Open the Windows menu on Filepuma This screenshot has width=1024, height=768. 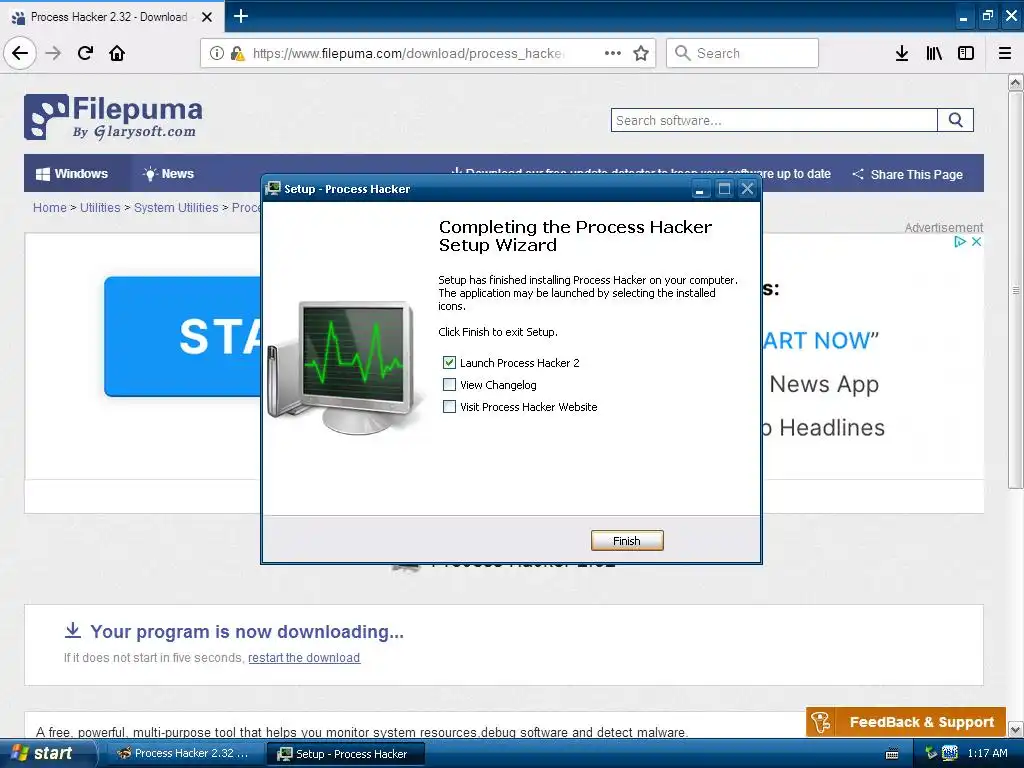click(x=72, y=174)
